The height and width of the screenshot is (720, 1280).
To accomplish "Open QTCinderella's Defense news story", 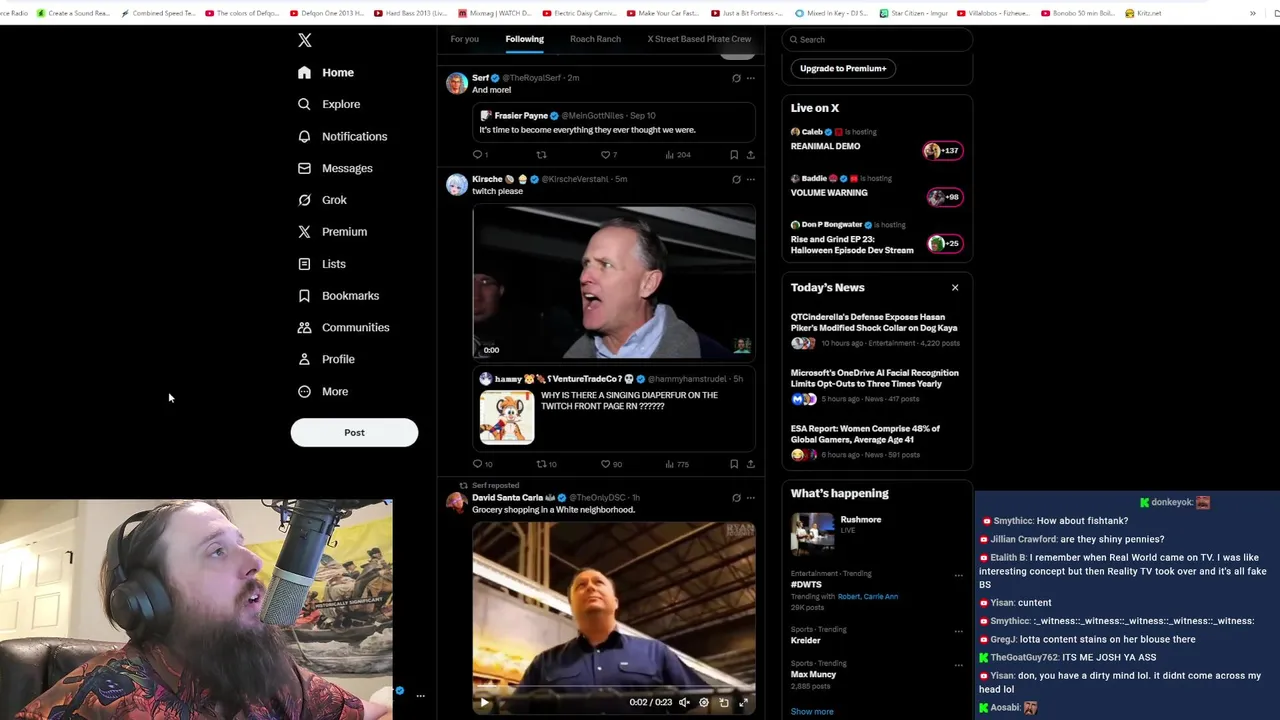I will [x=877, y=332].
